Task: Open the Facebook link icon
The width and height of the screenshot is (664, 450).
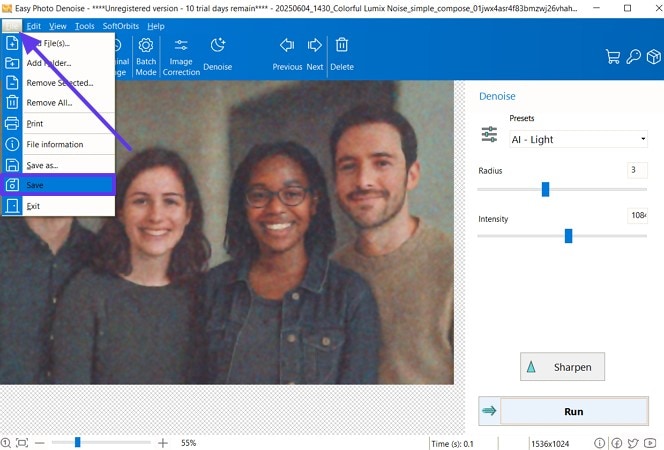Action: [x=617, y=443]
